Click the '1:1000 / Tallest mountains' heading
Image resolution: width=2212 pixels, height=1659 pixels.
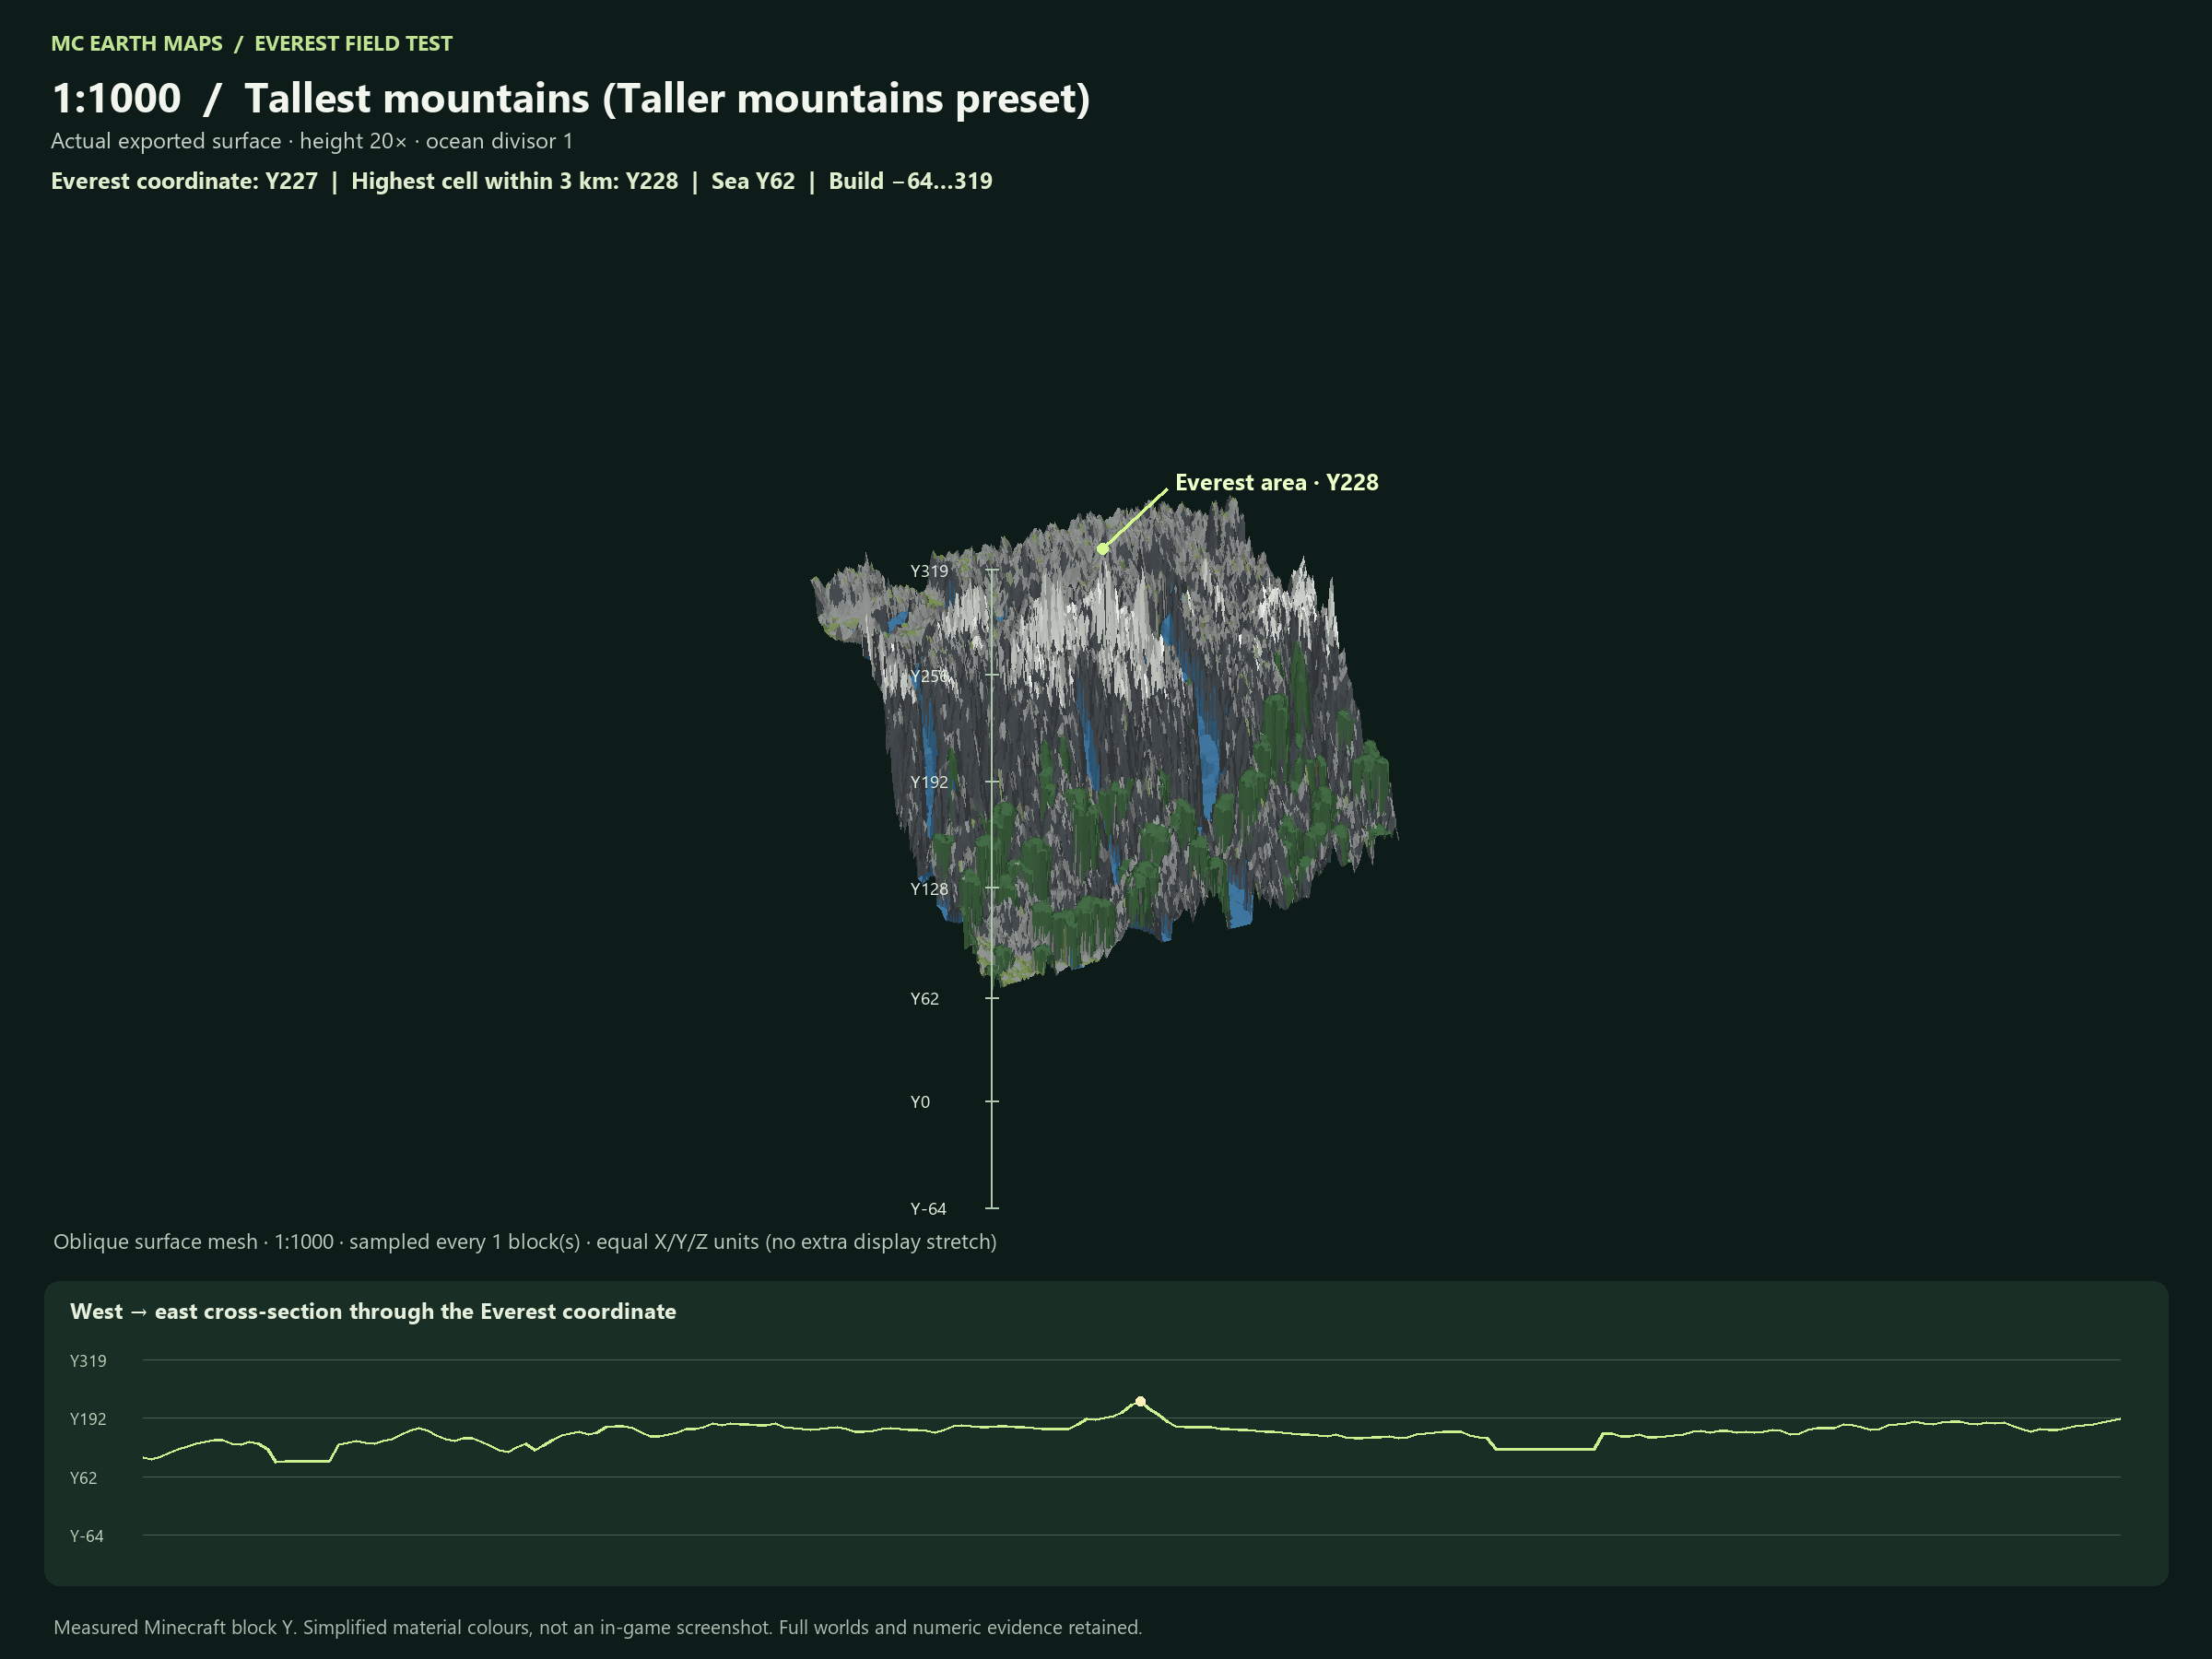(x=571, y=98)
